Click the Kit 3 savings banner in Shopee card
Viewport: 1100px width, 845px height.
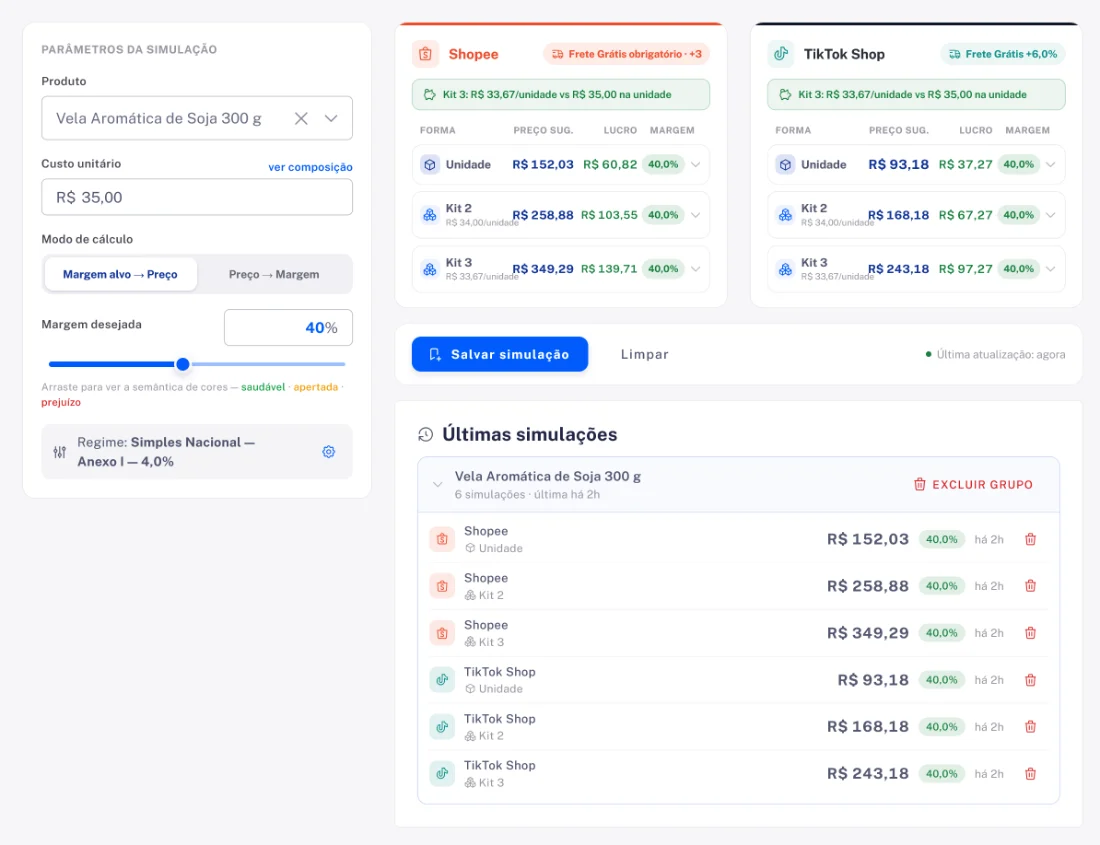pos(561,95)
